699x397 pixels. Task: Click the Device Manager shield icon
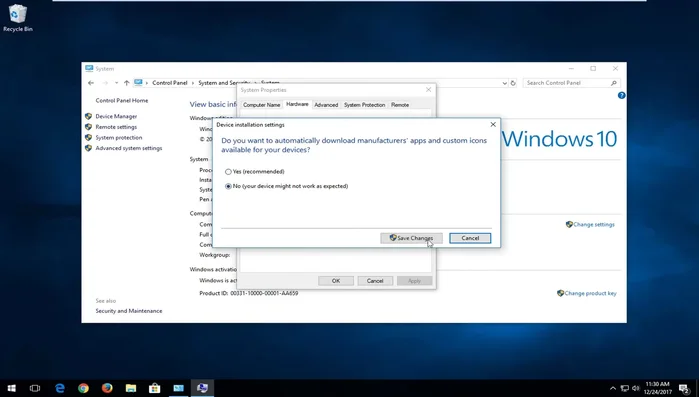[x=88, y=116]
